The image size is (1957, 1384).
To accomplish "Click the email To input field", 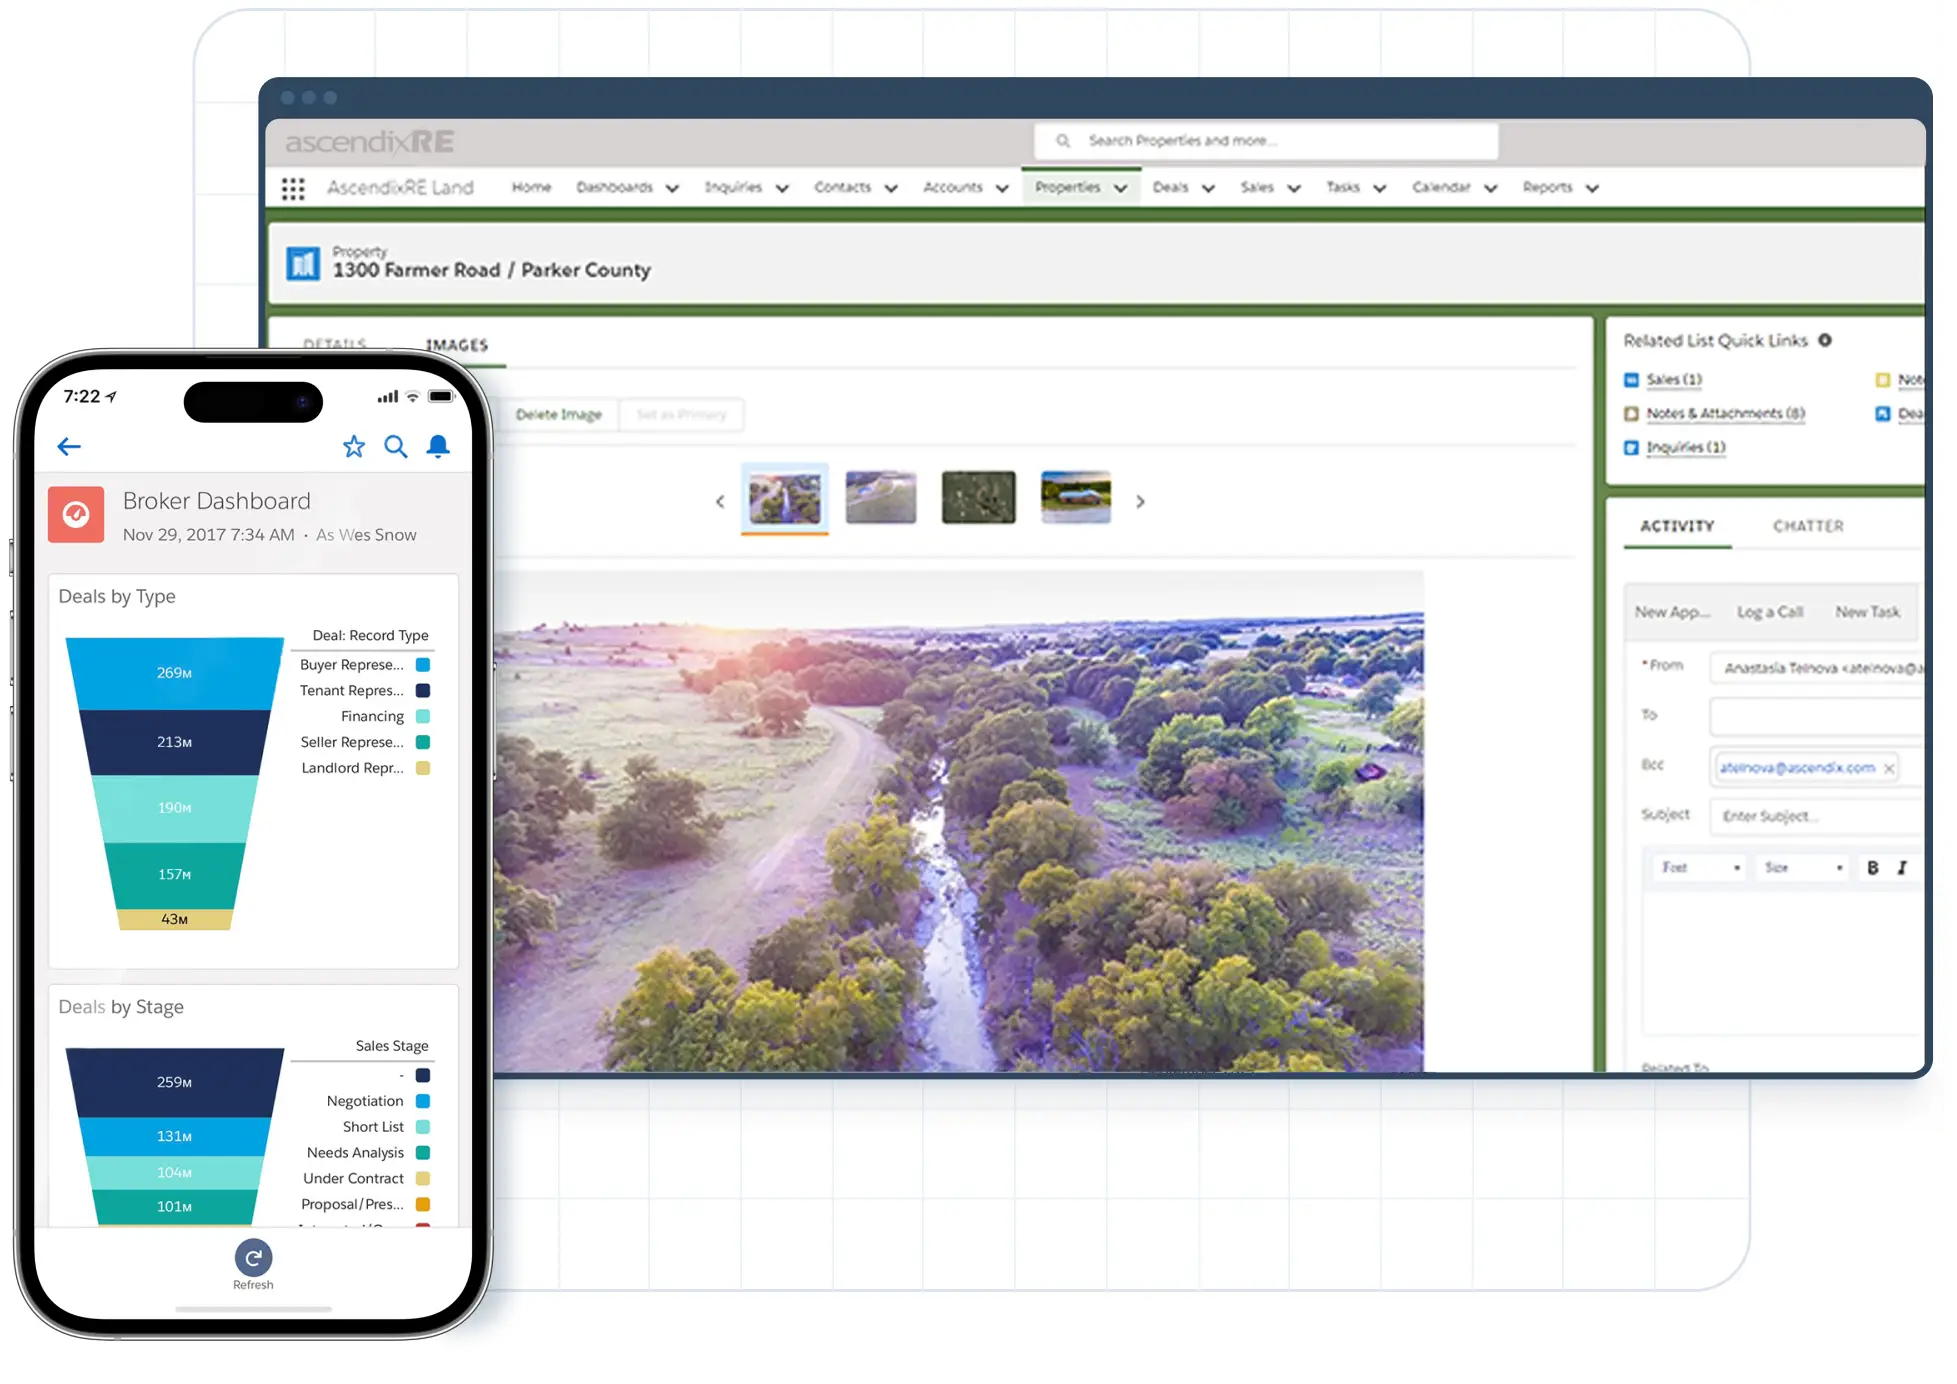I will pyautogui.click(x=1816, y=716).
